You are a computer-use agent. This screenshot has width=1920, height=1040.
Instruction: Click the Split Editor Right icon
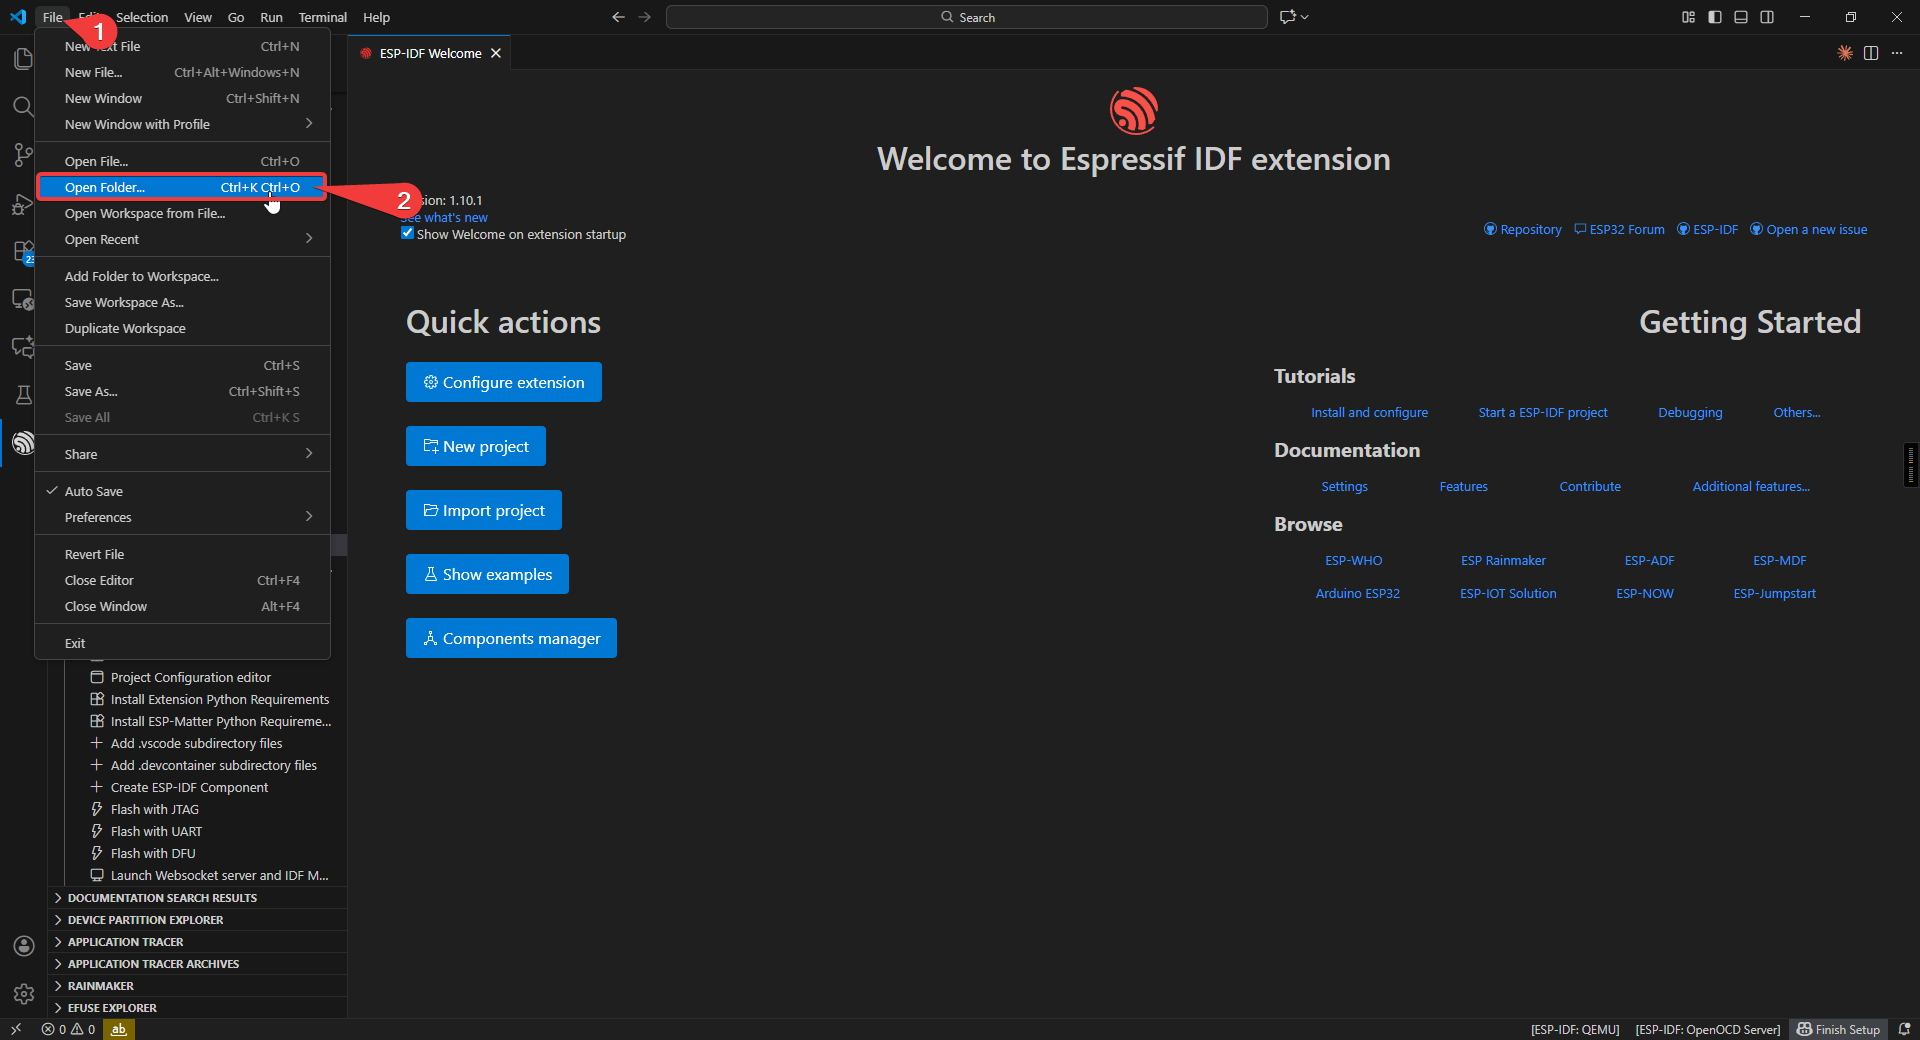click(1871, 53)
